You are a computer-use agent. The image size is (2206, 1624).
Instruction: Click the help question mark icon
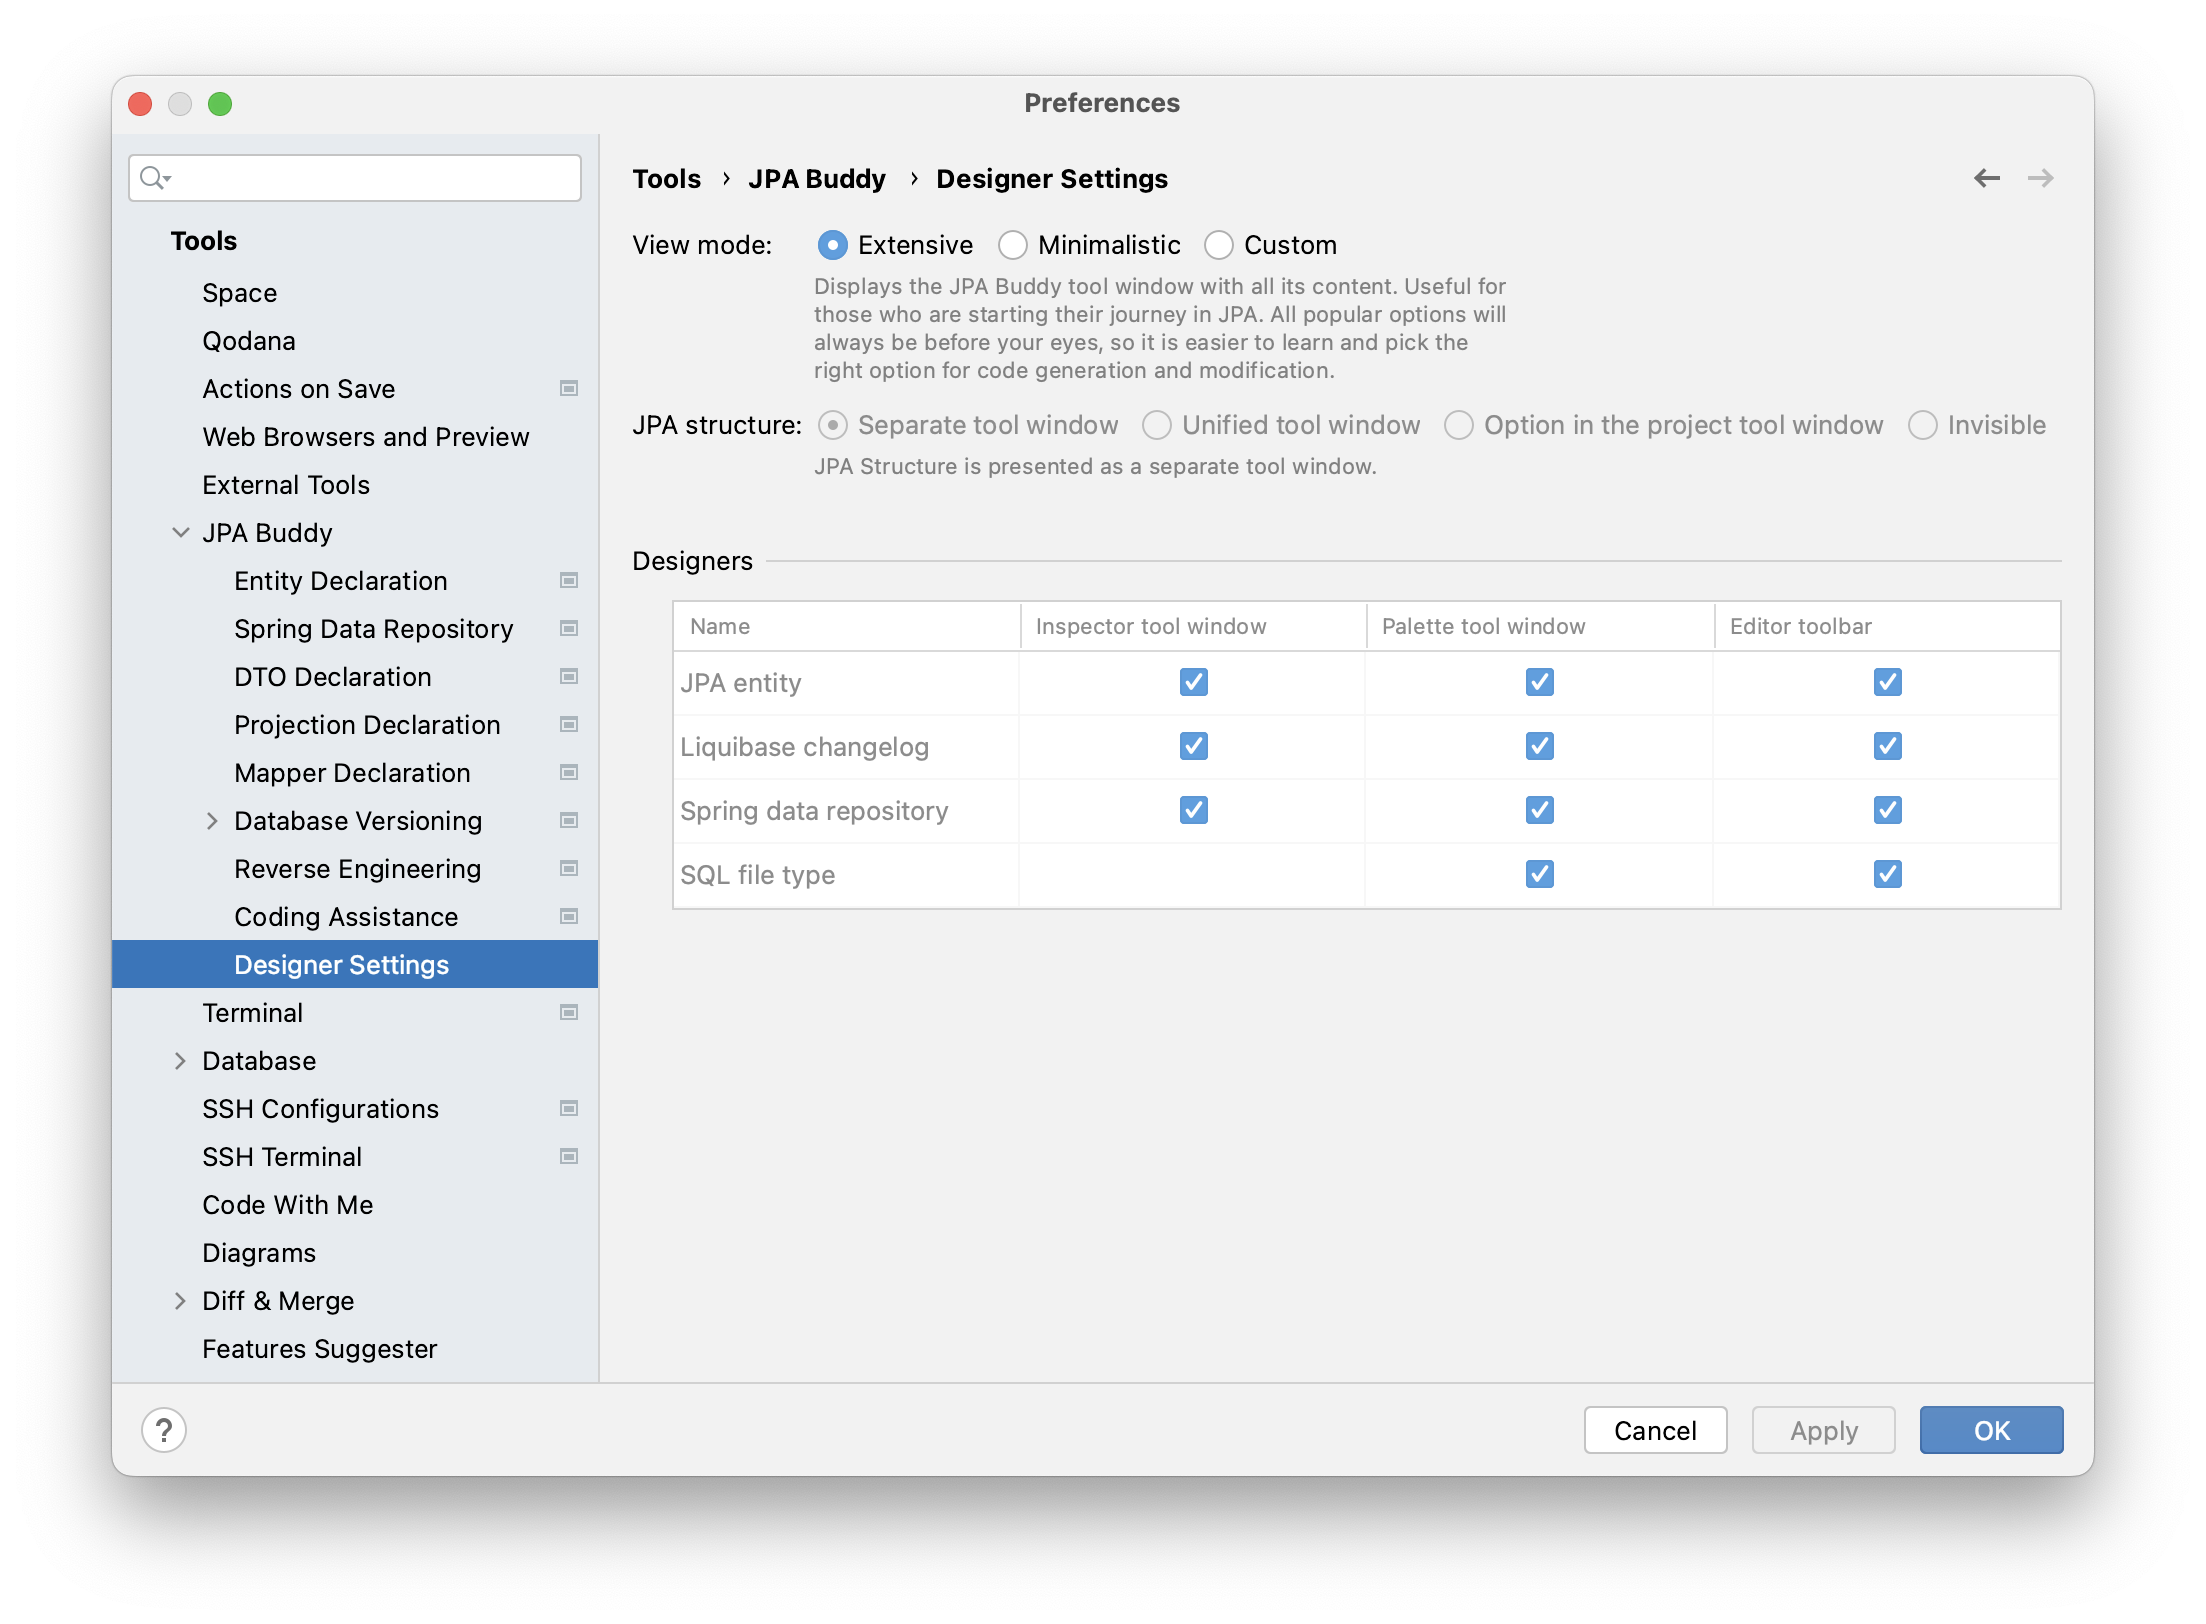point(163,1430)
